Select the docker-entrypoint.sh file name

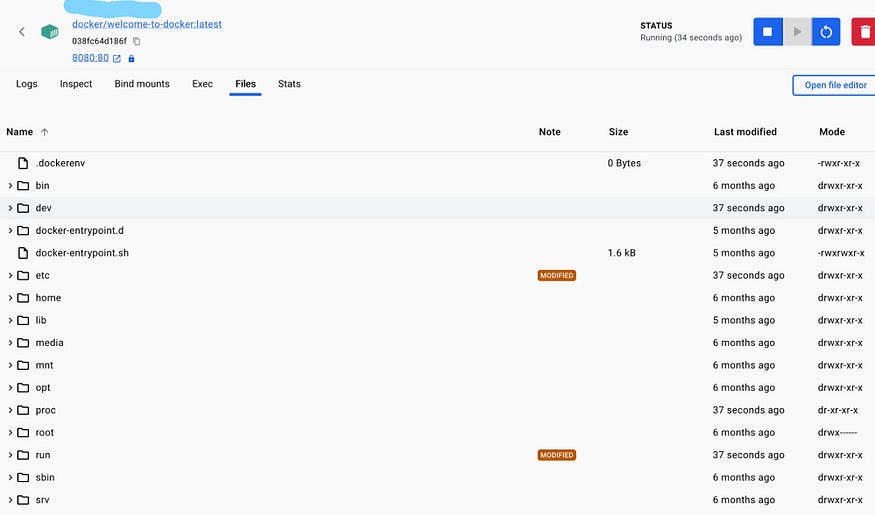tap(82, 253)
